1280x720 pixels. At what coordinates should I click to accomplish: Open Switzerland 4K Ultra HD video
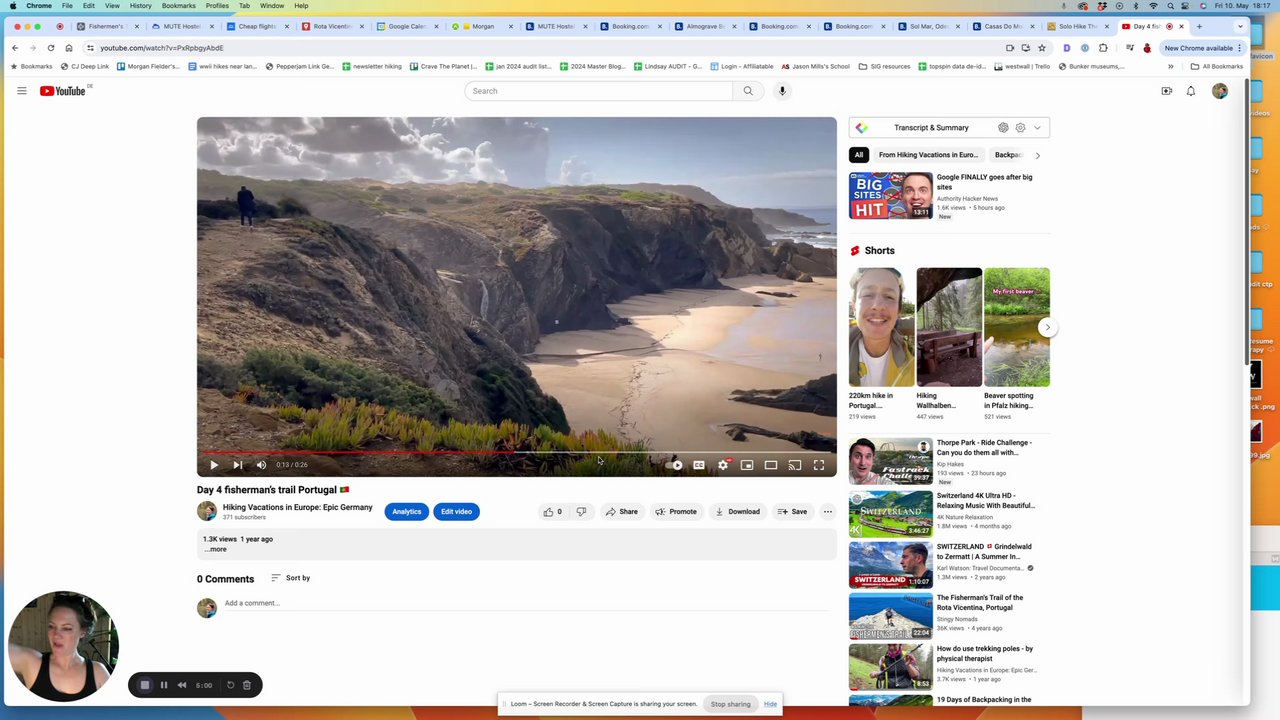click(x=949, y=513)
